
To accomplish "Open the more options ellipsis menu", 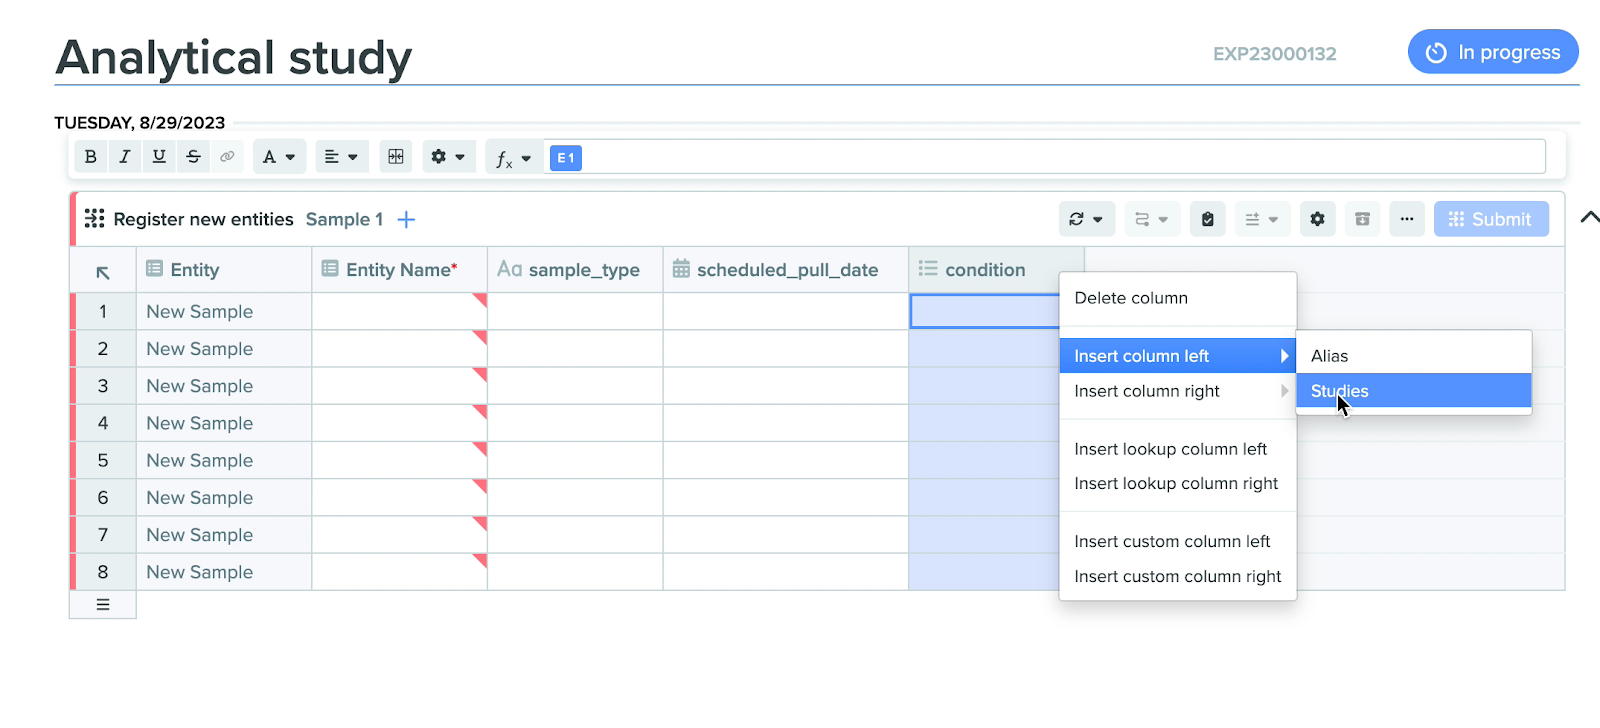I will 1407,219.
